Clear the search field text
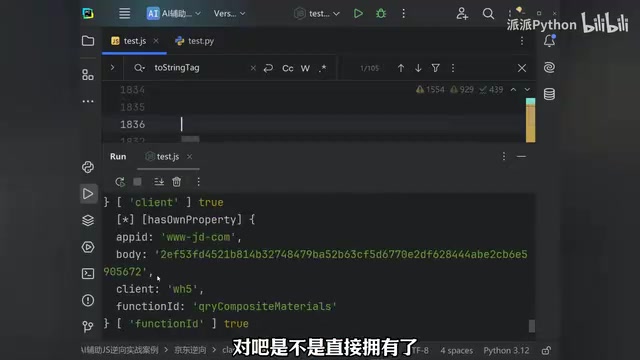 (253, 68)
